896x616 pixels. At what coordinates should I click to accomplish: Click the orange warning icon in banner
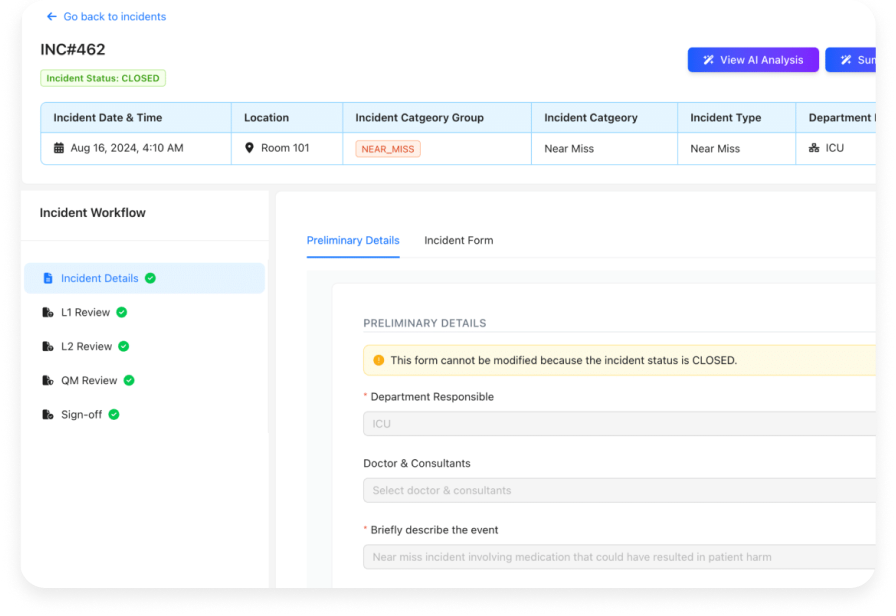(x=378, y=360)
